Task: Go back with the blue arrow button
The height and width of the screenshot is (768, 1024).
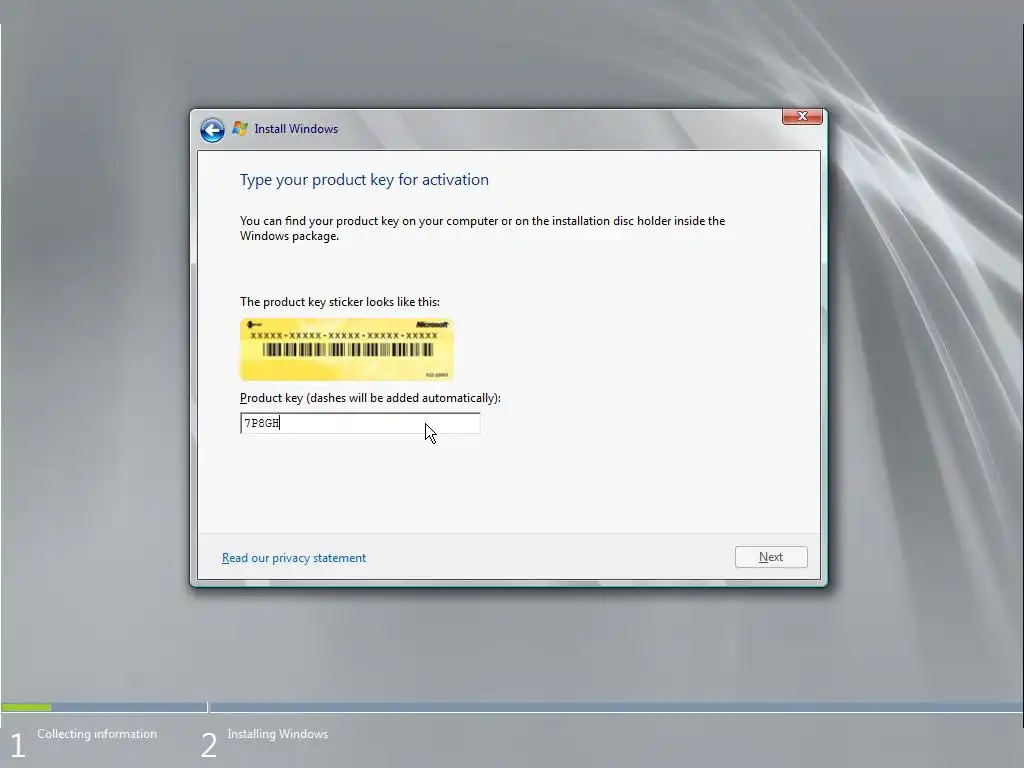Action: click(212, 130)
